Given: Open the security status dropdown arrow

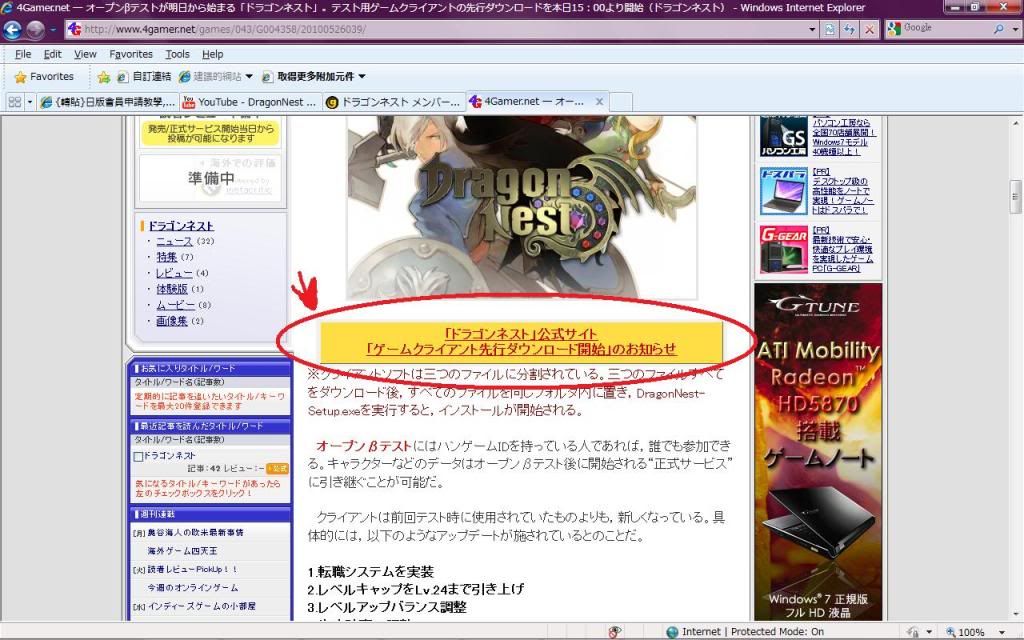Looking at the screenshot, I should pos(929,632).
